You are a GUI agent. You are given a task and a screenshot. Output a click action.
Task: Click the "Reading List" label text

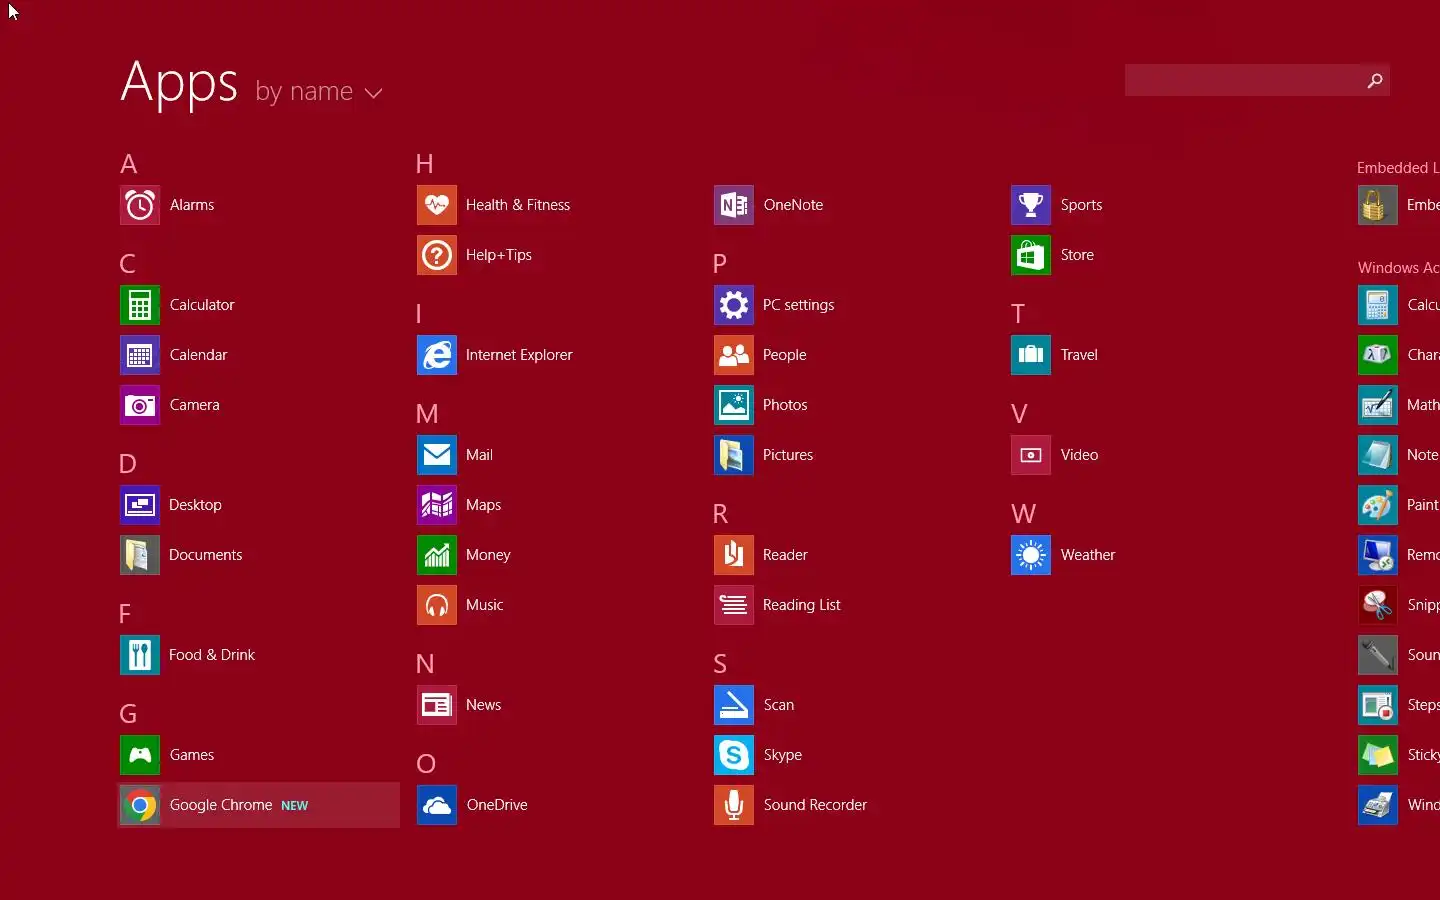click(x=802, y=605)
